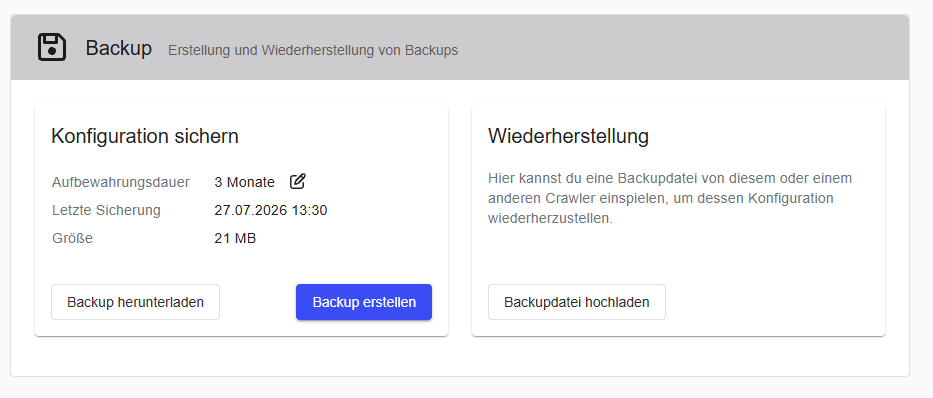Click the date '27.07.2026 13:30'
Viewport: 933px width, 398px height.
[x=271, y=210]
